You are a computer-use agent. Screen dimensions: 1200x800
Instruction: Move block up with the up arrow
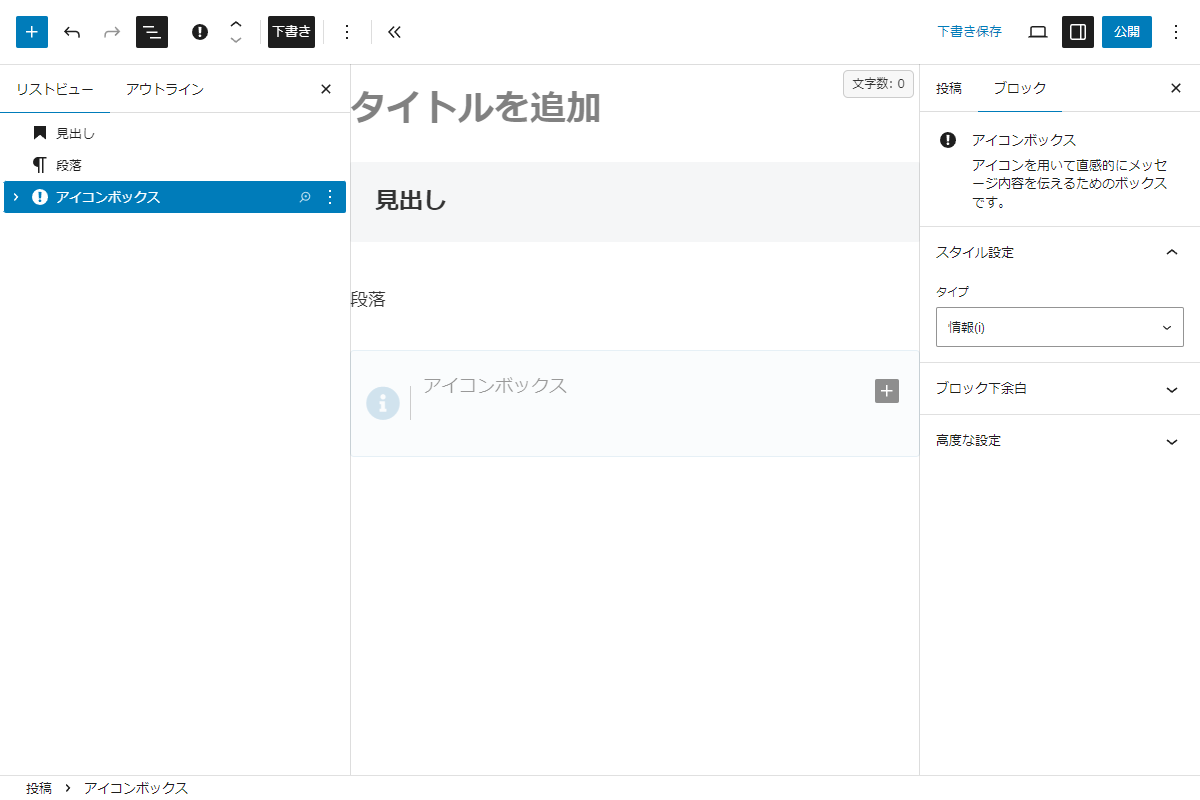(x=236, y=24)
